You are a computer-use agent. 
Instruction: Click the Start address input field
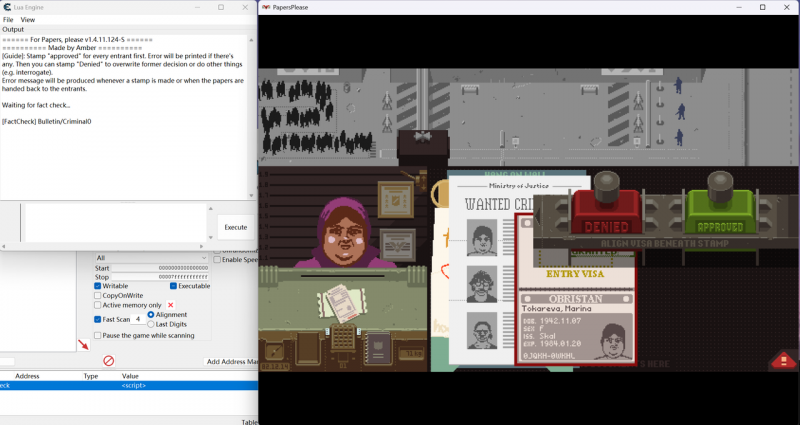click(160, 268)
